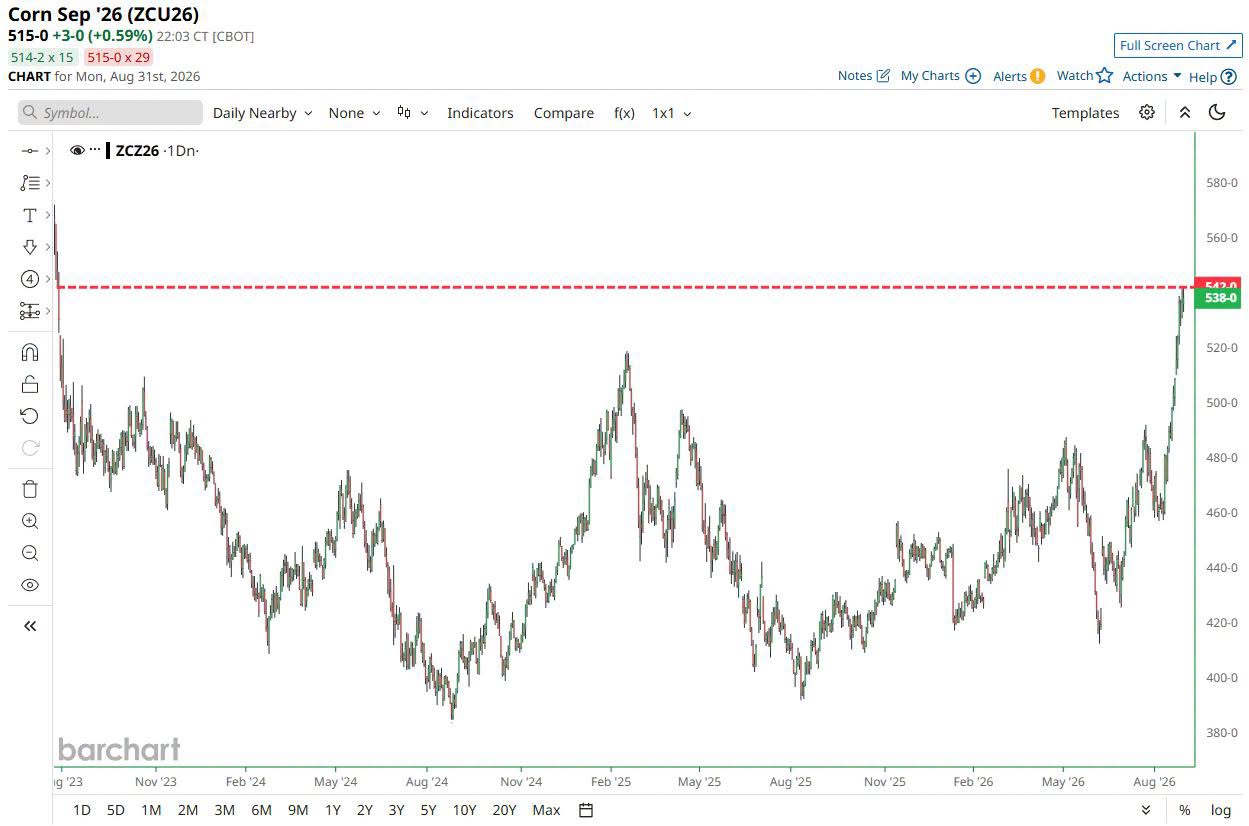Focus the Symbol search field
This screenshot has width=1249, height=826.
[x=110, y=113]
